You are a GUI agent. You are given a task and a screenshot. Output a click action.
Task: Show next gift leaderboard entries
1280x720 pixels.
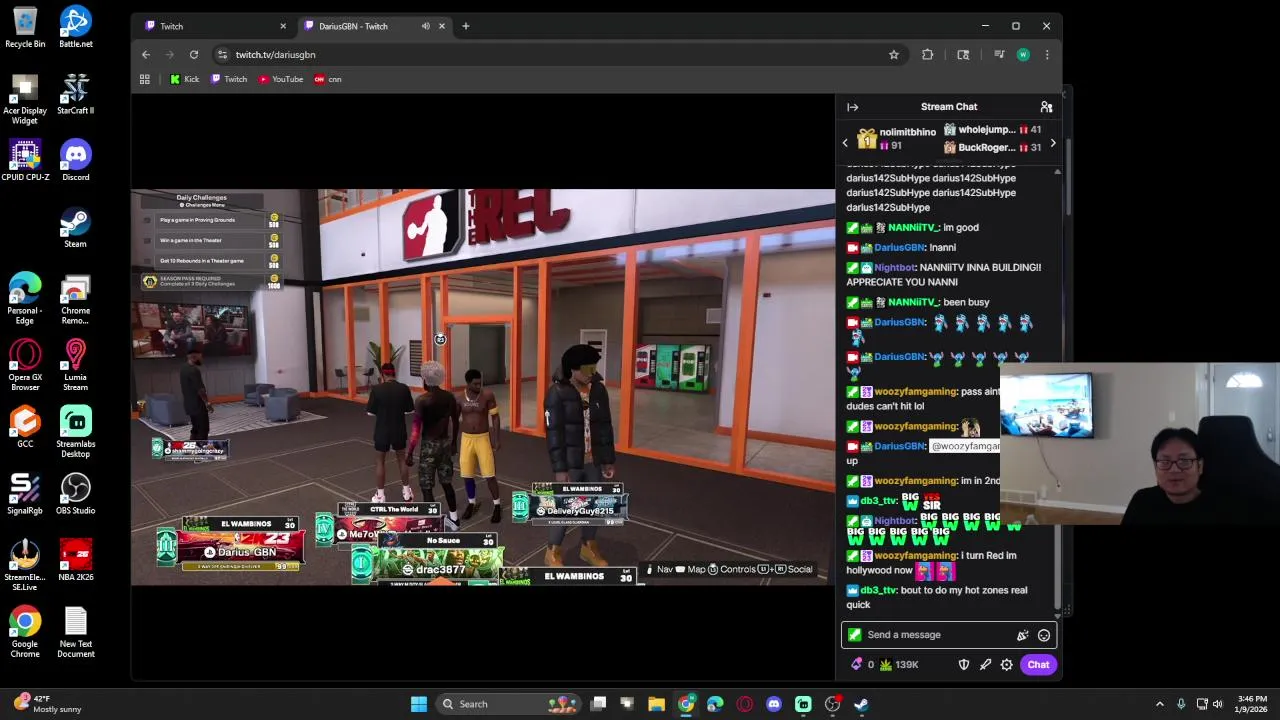tap(1052, 143)
